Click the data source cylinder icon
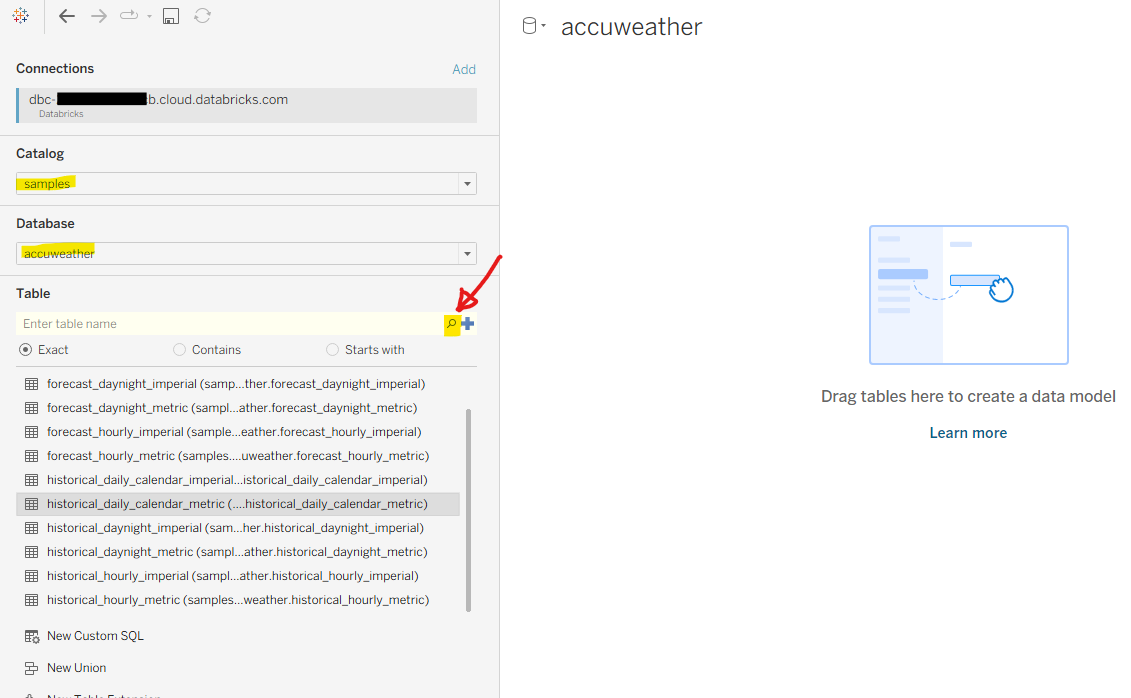The width and height of the screenshot is (1131, 698). point(530,27)
